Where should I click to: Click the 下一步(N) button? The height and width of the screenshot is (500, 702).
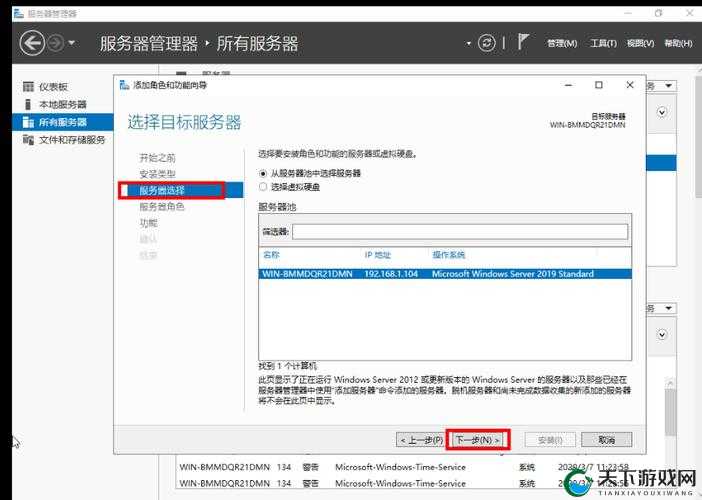(x=477, y=440)
